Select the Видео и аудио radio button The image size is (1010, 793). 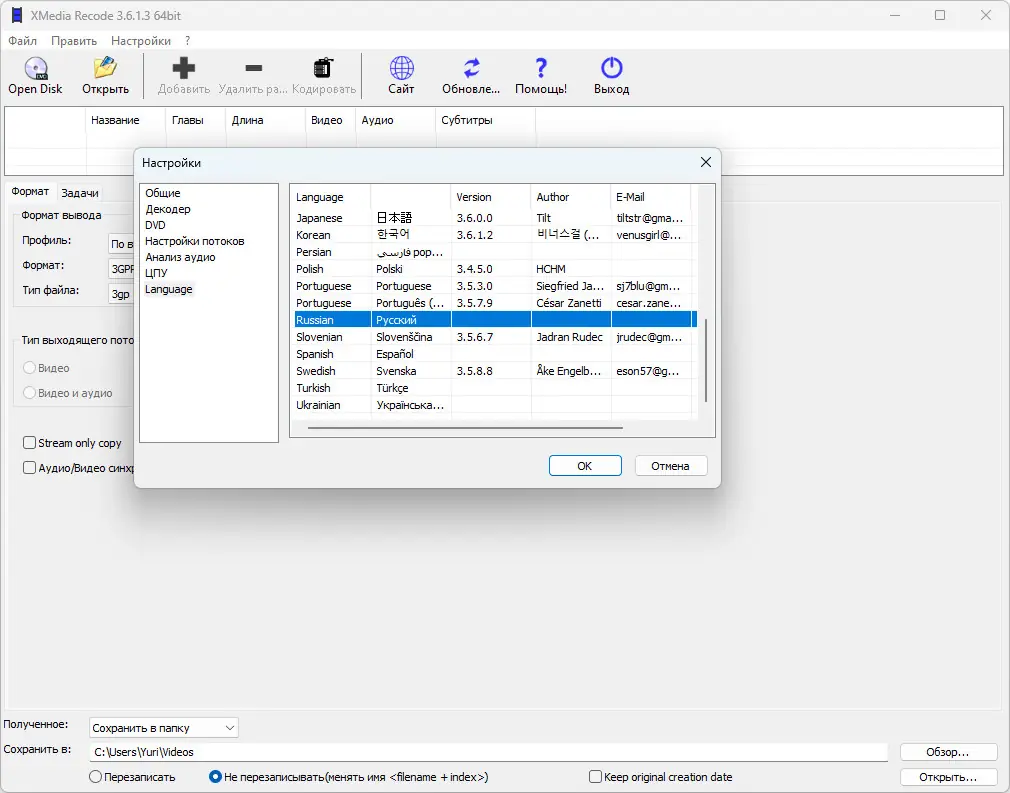tap(29, 392)
